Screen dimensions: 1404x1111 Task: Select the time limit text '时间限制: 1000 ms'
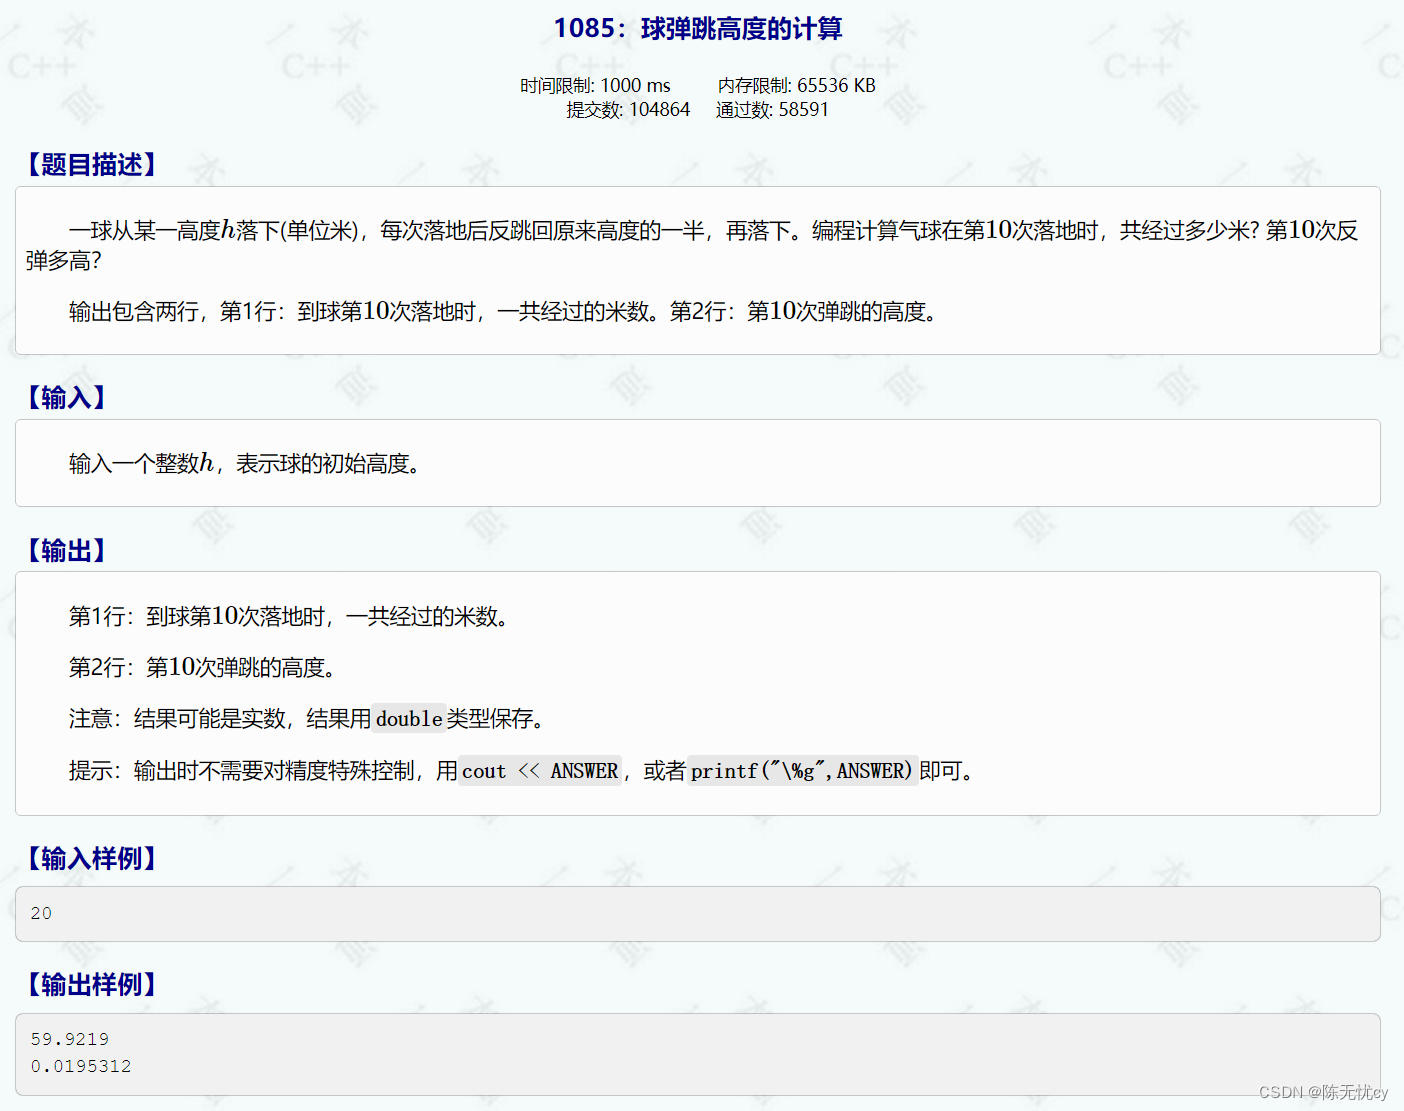595,86
